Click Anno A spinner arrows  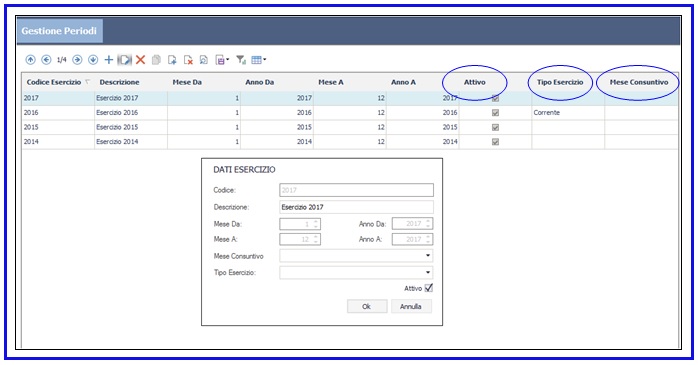[x=428, y=239]
